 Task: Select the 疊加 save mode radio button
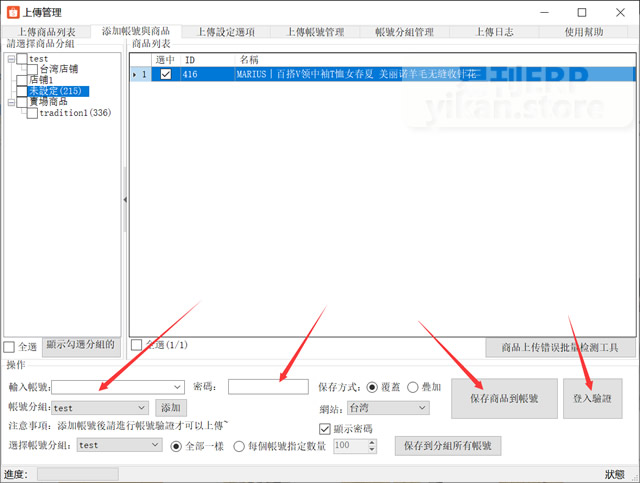point(413,387)
